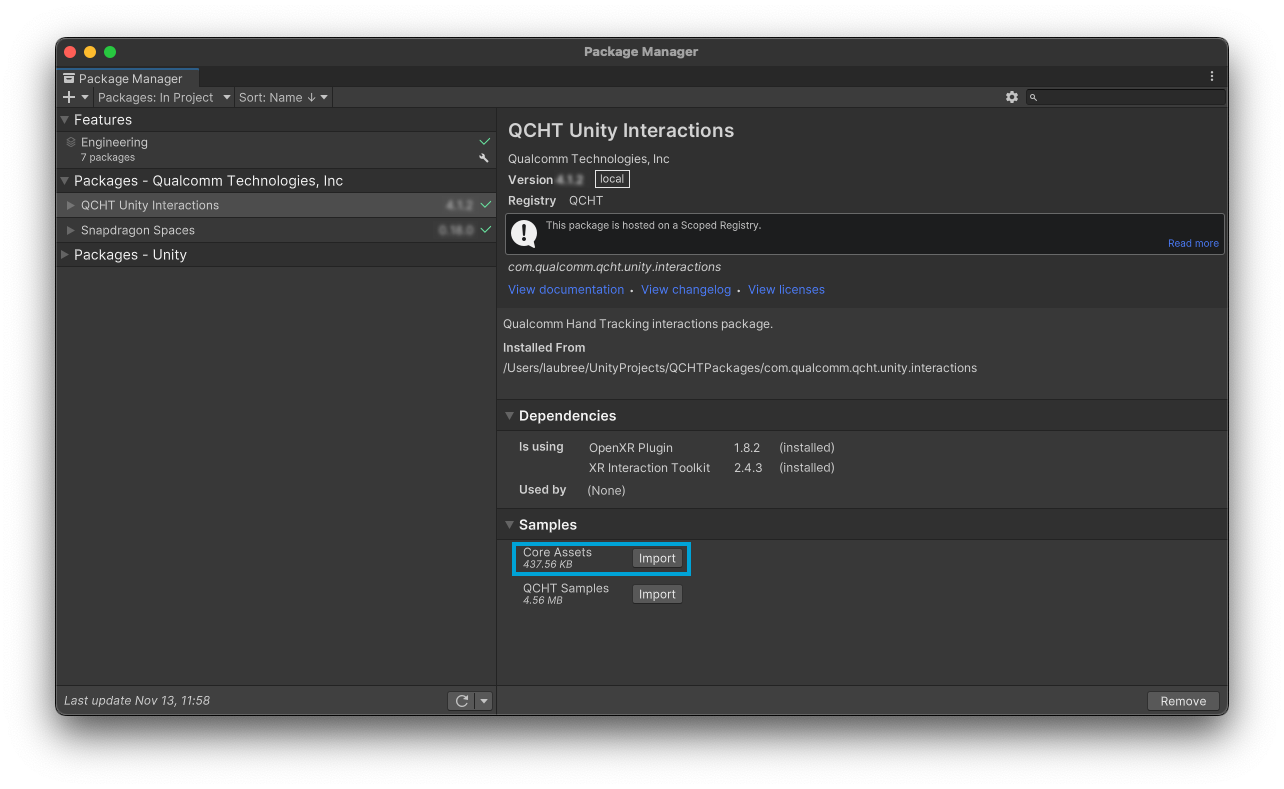This screenshot has width=1284, height=789.
Task: Click the Engineering wrench icon
Action: [485, 158]
